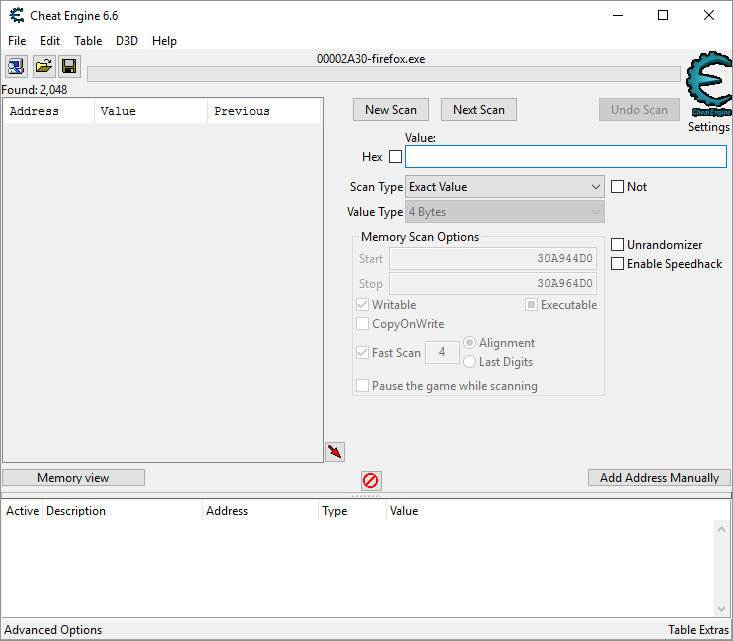This screenshot has width=733, height=641.
Task: Open Memory view
Action: pos(73,478)
